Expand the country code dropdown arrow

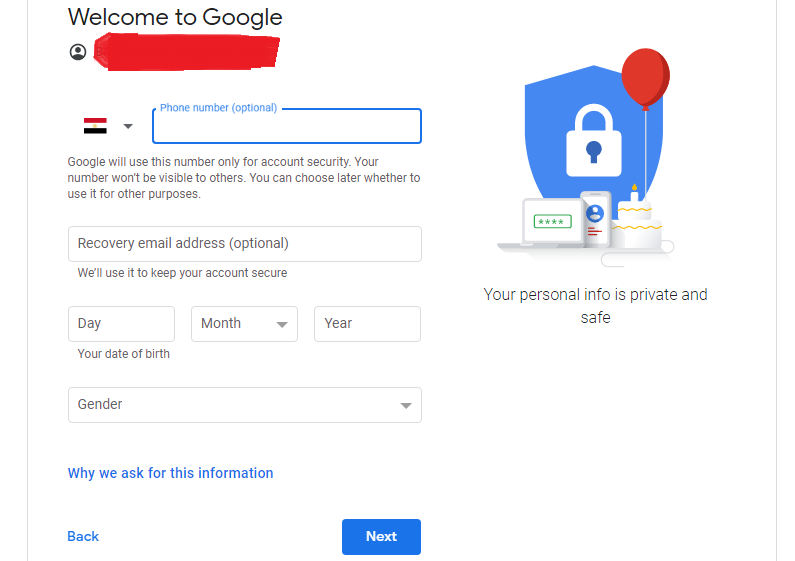128,126
